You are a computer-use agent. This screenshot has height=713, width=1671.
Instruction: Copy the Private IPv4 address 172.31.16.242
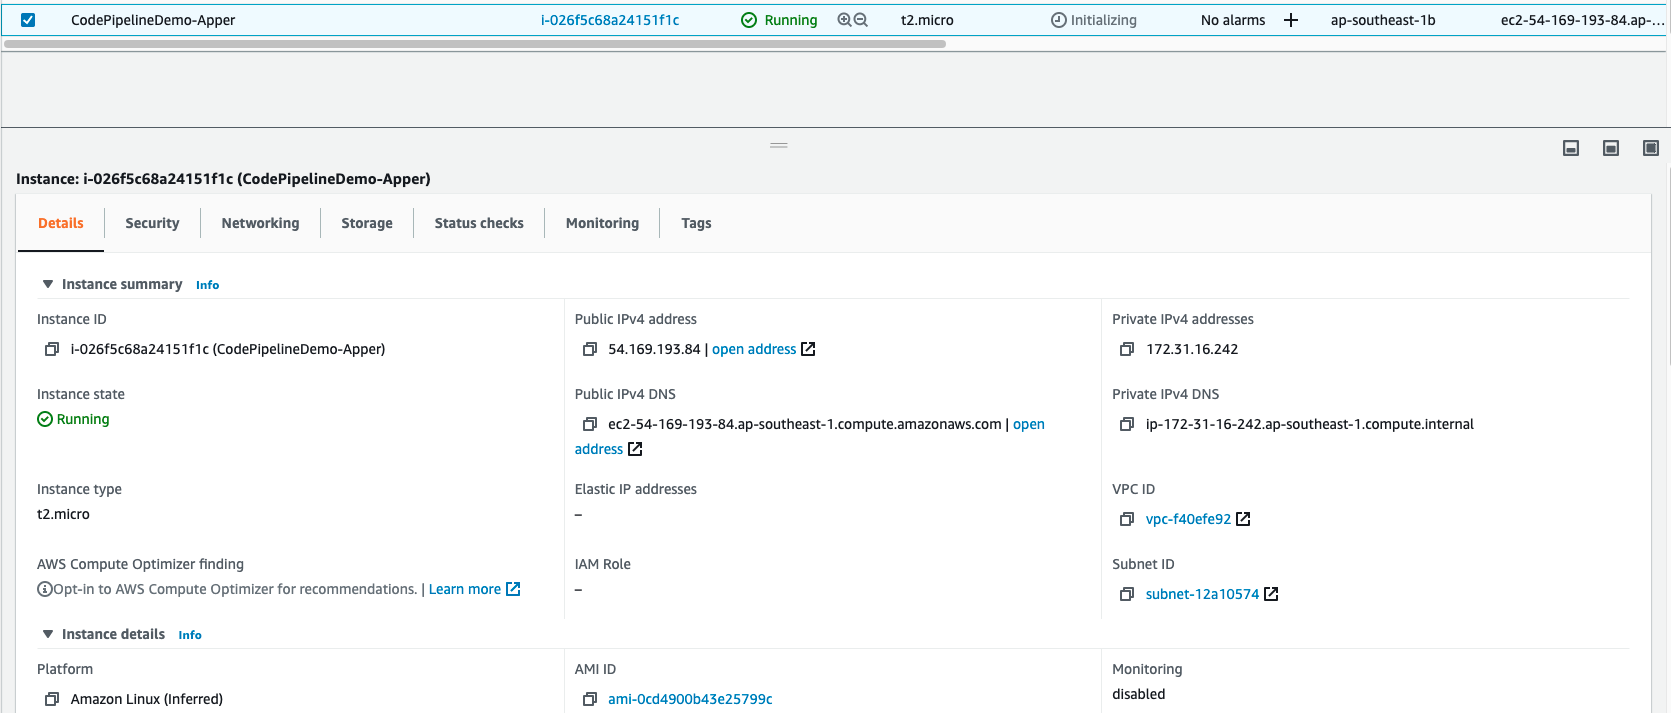[x=1127, y=349]
